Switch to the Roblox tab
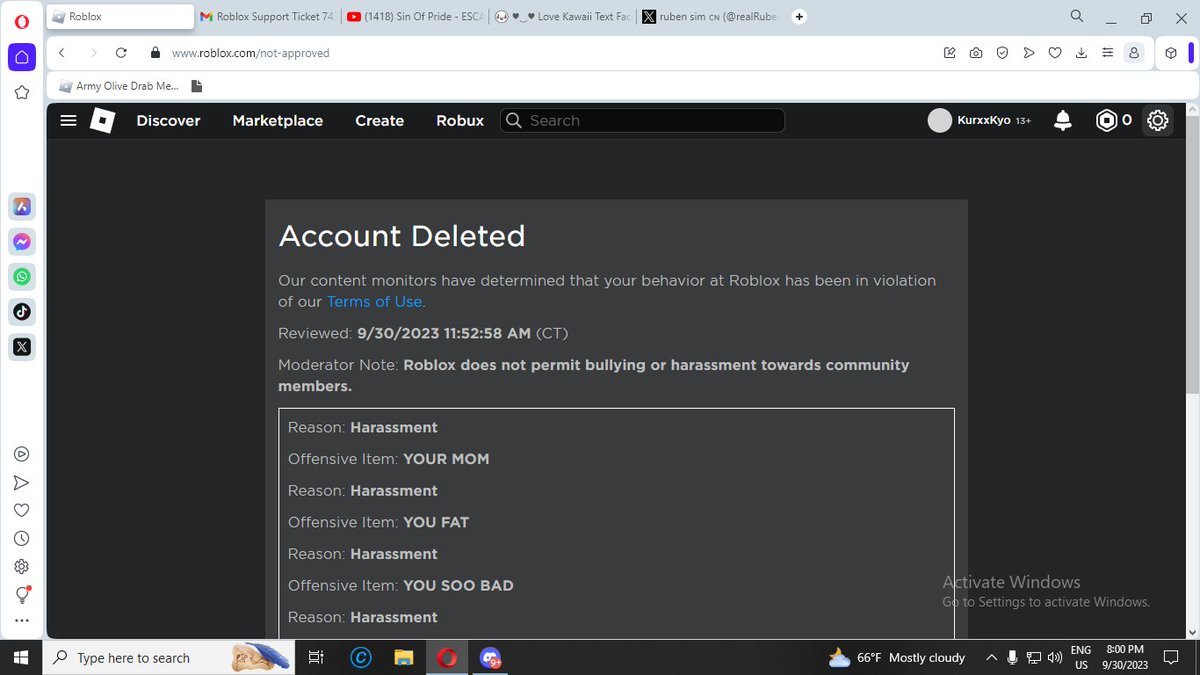The width and height of the screenshot is (1200, 675). [120, 17]
